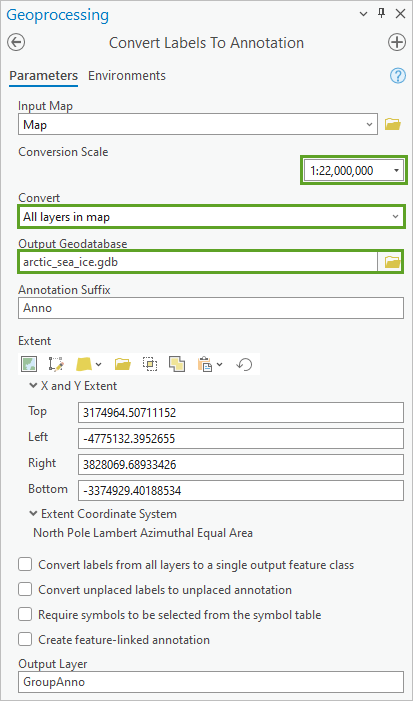
Task: Reset the extent with circular arrow
Action: tap(244, 365)
